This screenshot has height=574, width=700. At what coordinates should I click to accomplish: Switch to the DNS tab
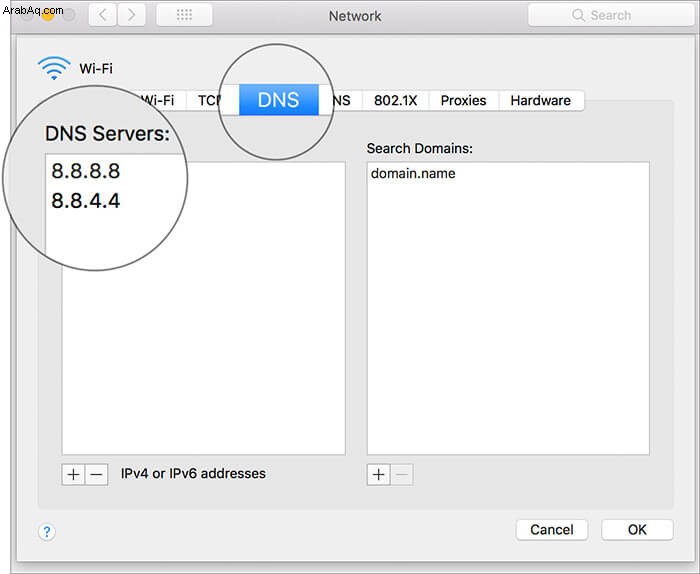[x=279, y=100]
